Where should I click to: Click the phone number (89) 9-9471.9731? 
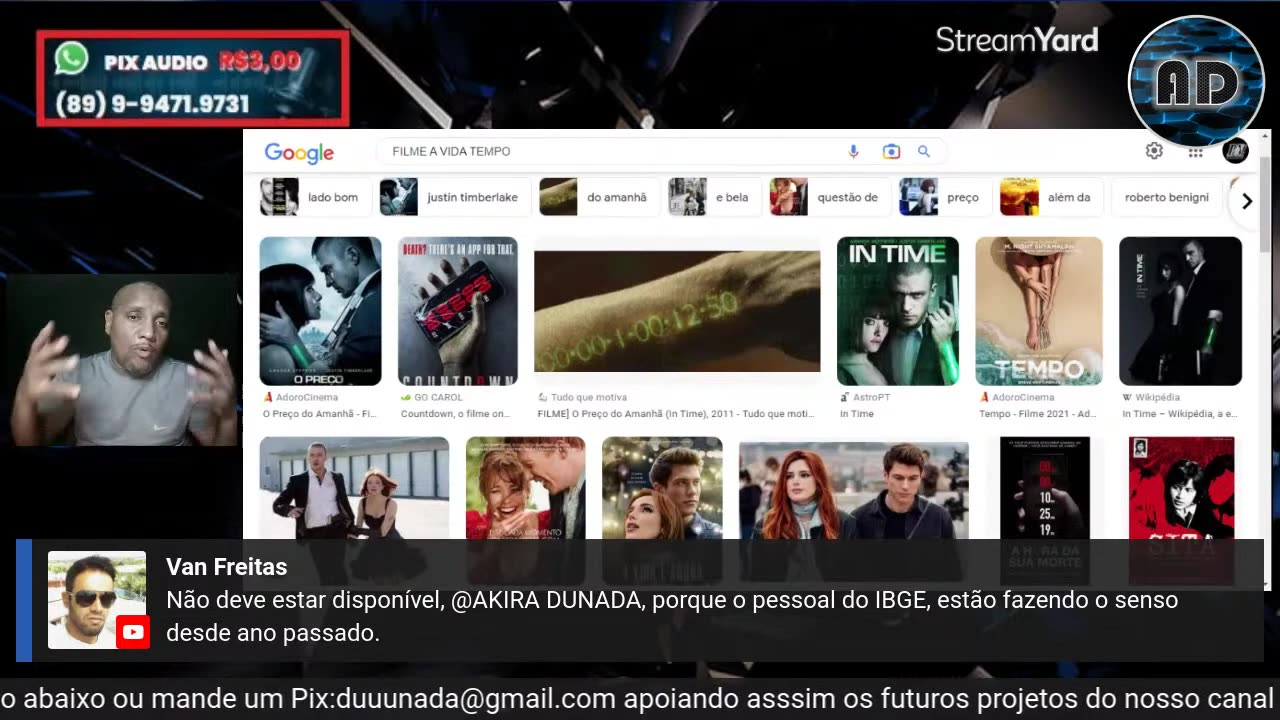tap(152, 104)
